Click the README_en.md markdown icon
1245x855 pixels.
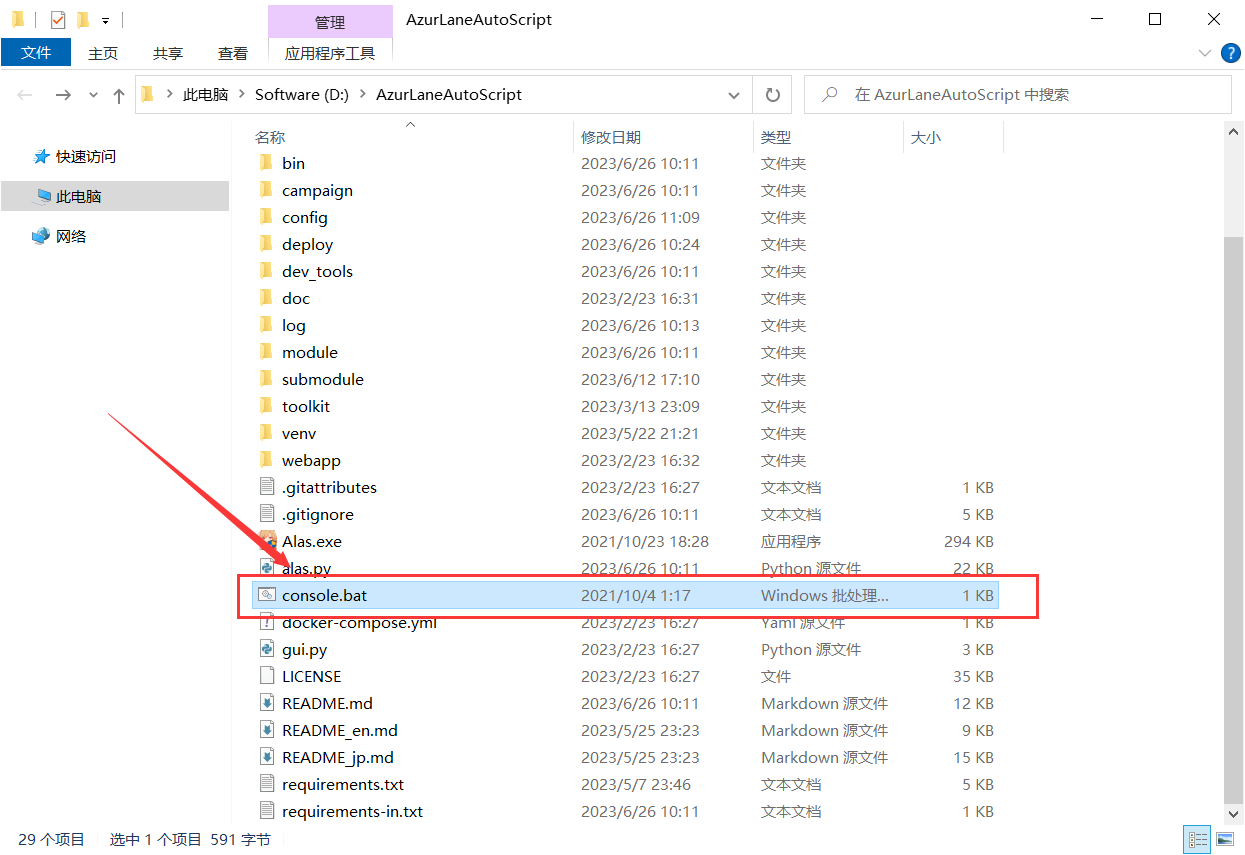[x=266, y=730]
